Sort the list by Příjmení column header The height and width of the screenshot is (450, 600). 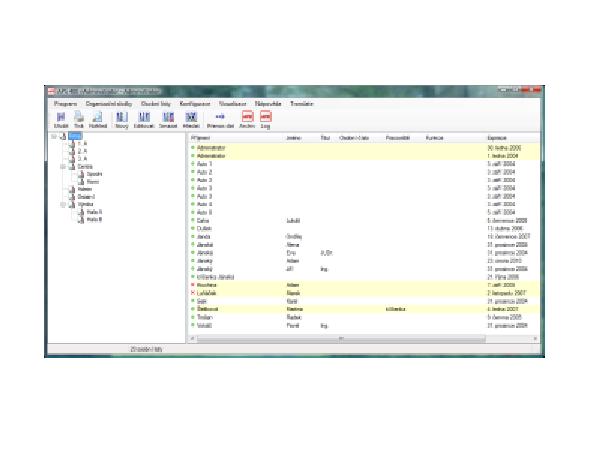pyautogui.click(x=199, y=136)
